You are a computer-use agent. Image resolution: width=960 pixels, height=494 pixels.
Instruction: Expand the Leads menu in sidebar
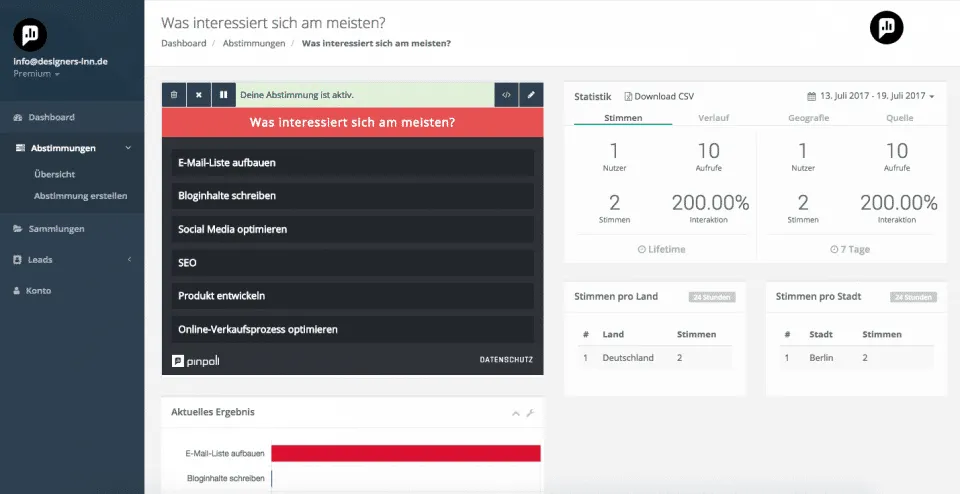click(x=72, y=260)
